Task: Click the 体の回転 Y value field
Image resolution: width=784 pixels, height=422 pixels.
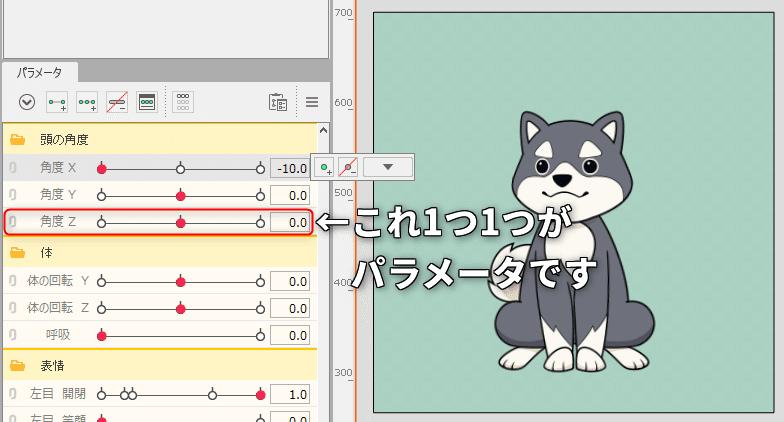Action: [290, 282]
